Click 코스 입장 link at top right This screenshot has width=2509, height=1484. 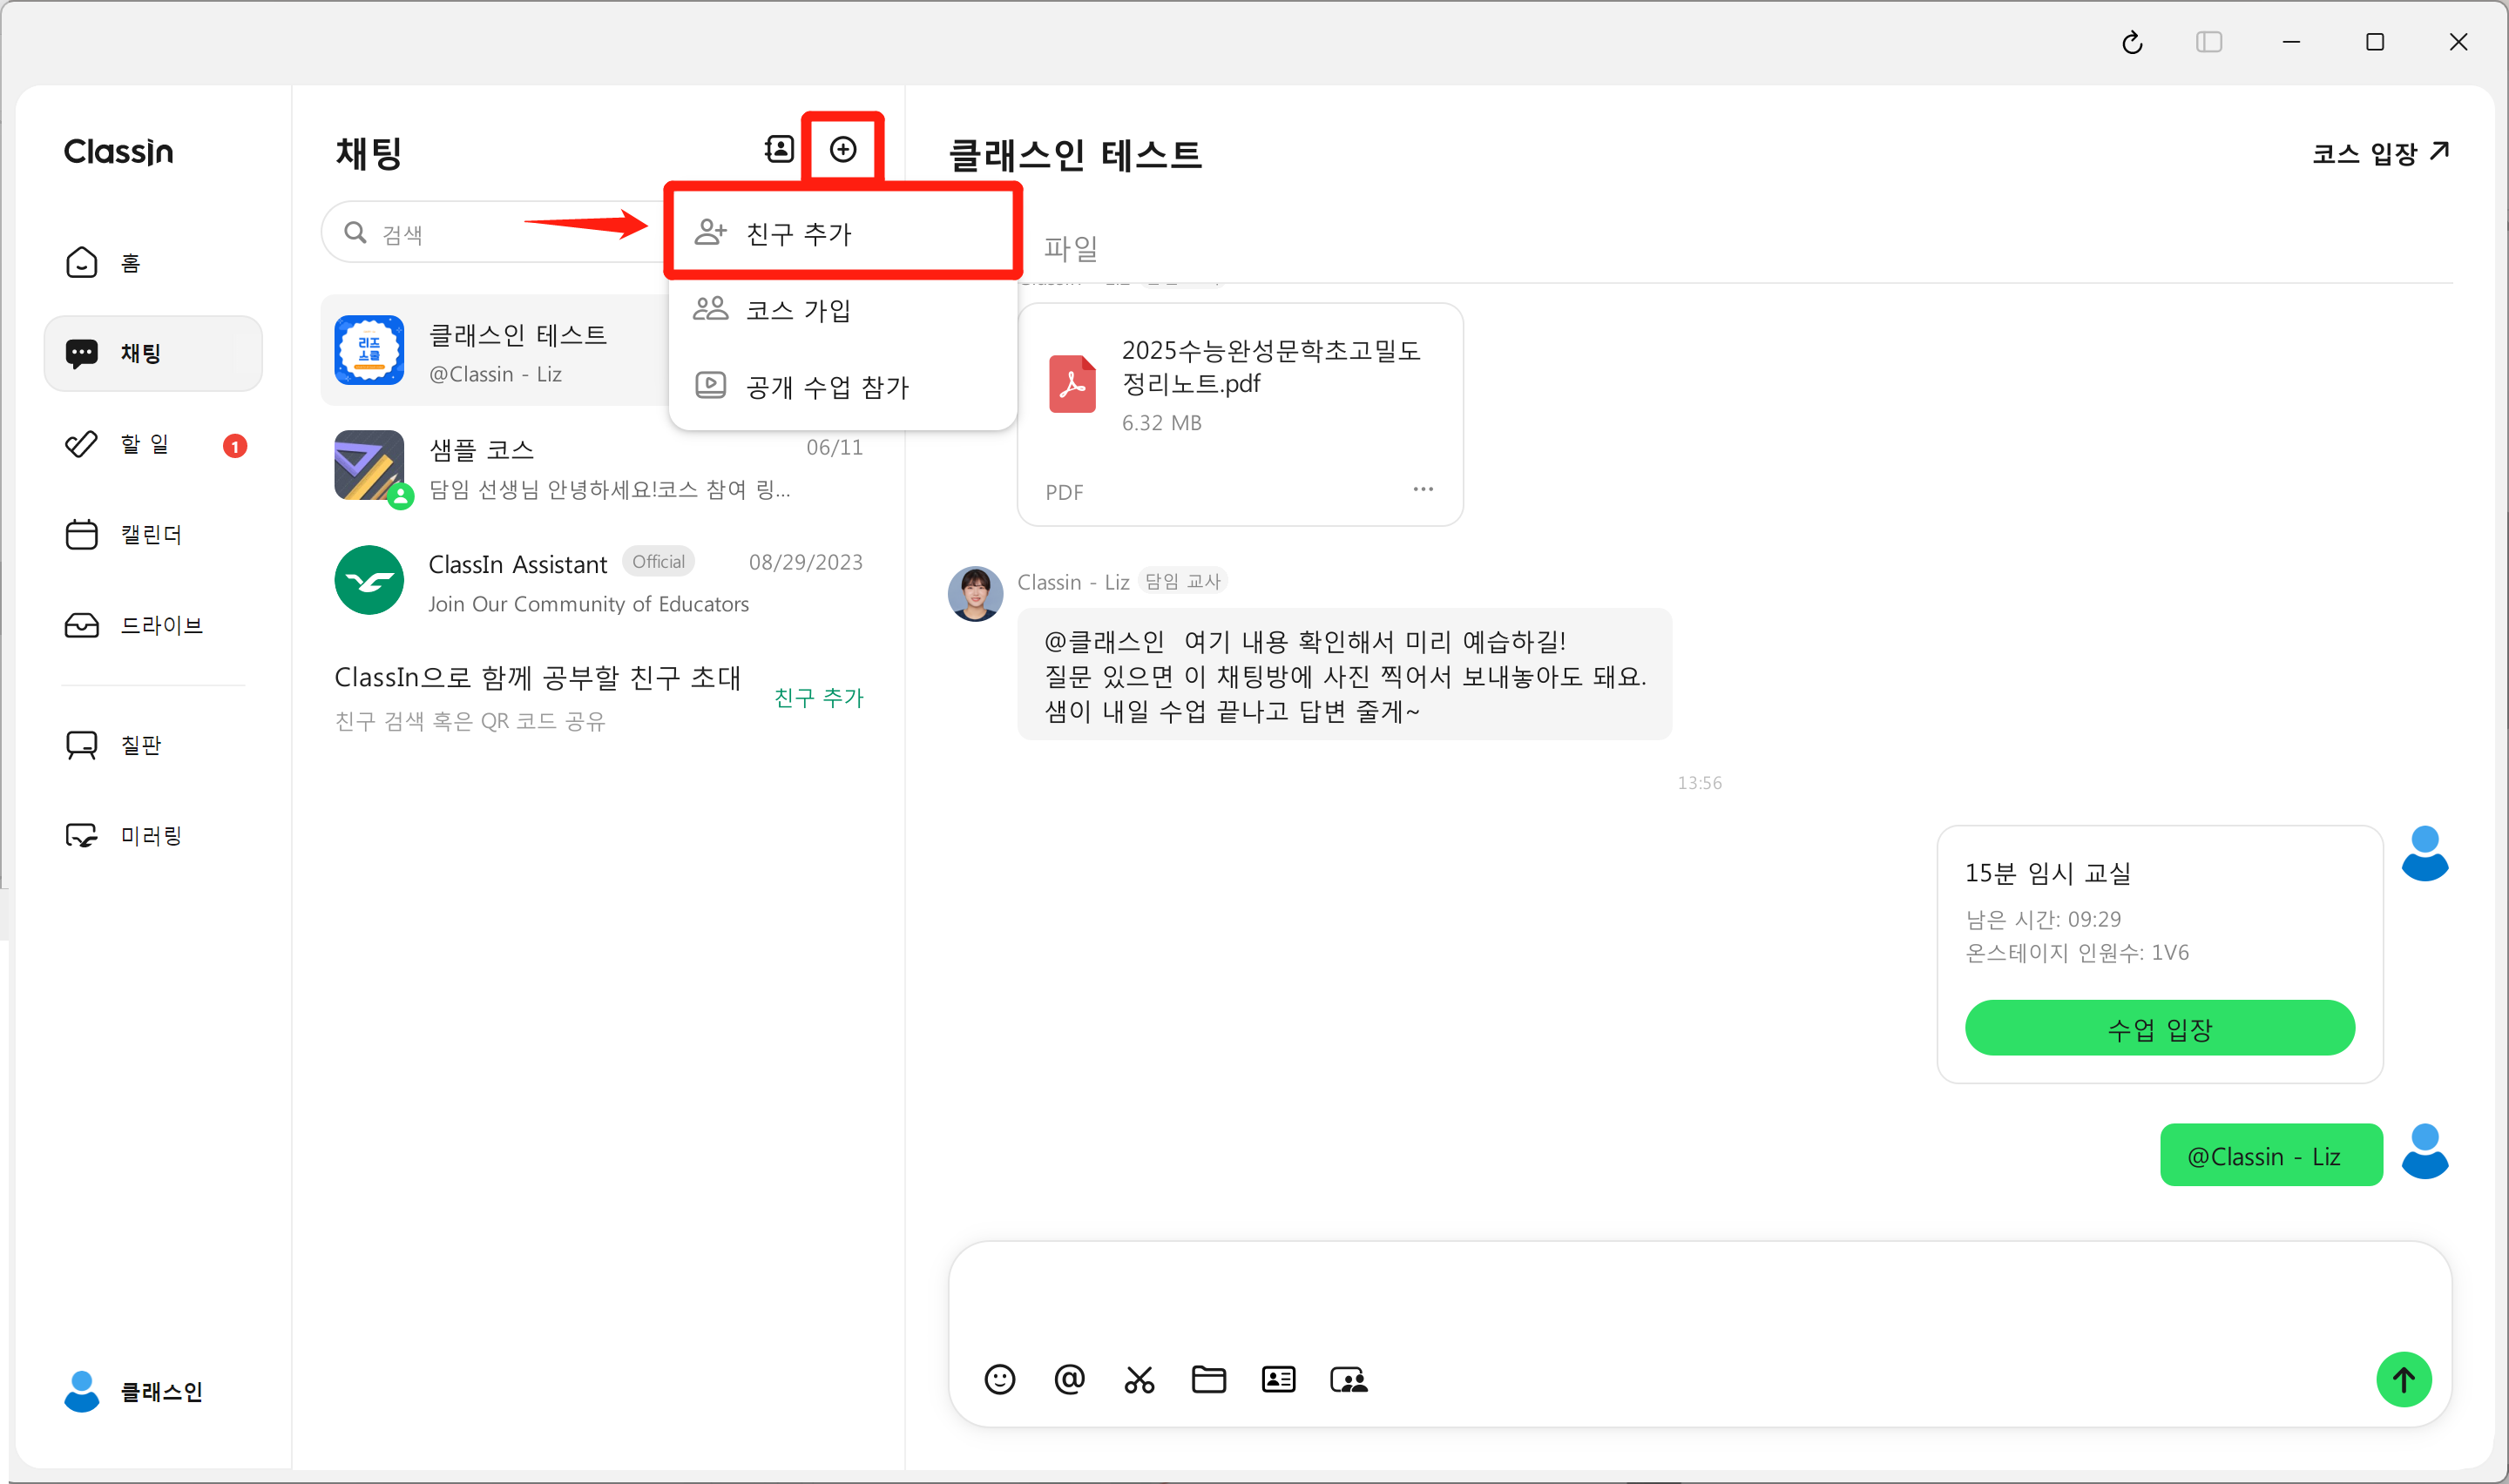click(2381, 153)
